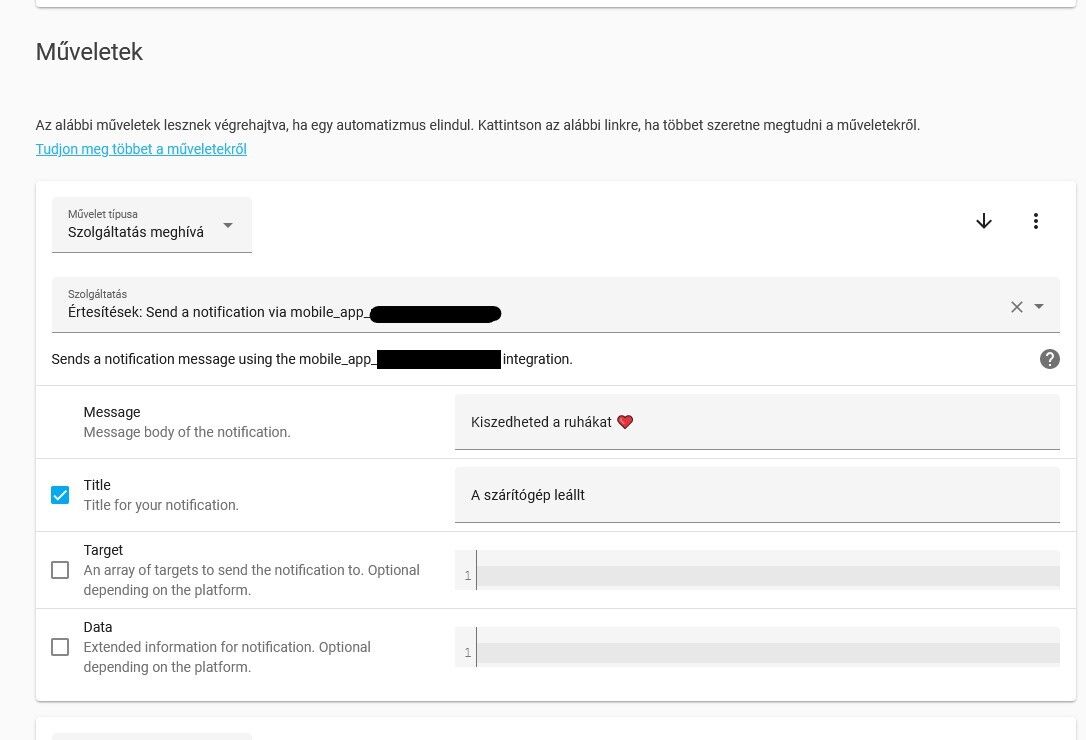
Task: Select the 'Message' label
Action: (112, 412)
